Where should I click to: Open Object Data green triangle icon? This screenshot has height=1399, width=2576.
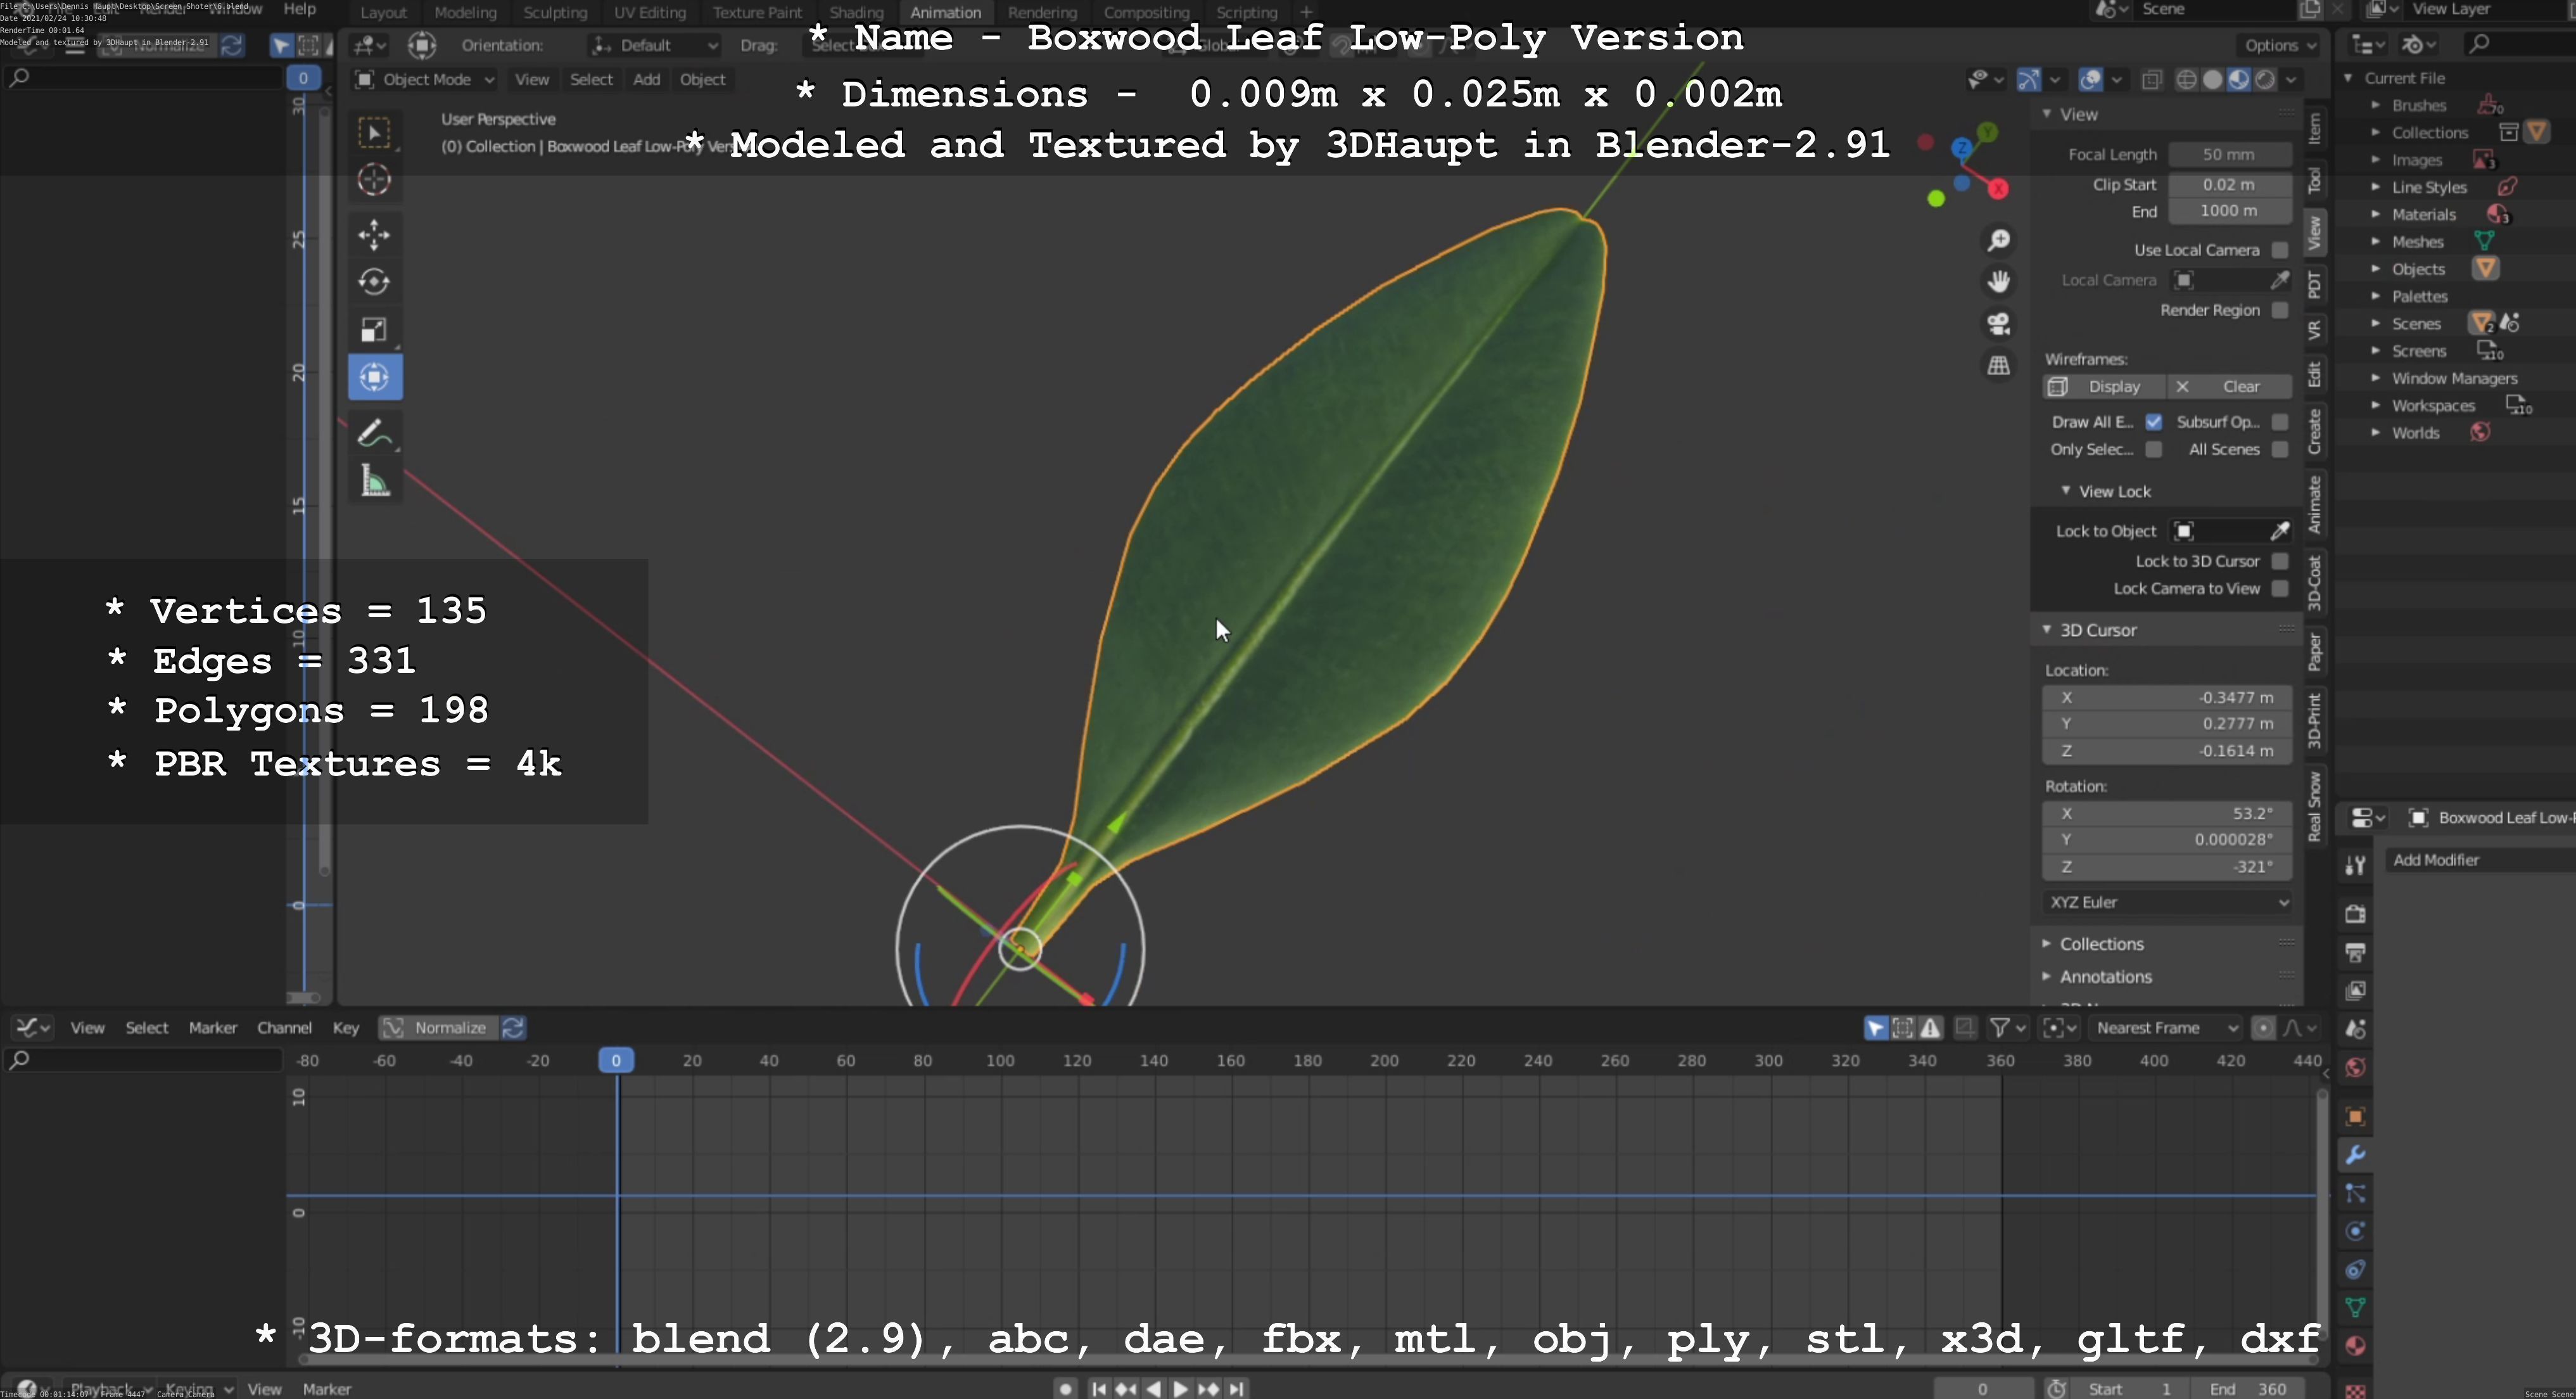tap(2355, 1307)
